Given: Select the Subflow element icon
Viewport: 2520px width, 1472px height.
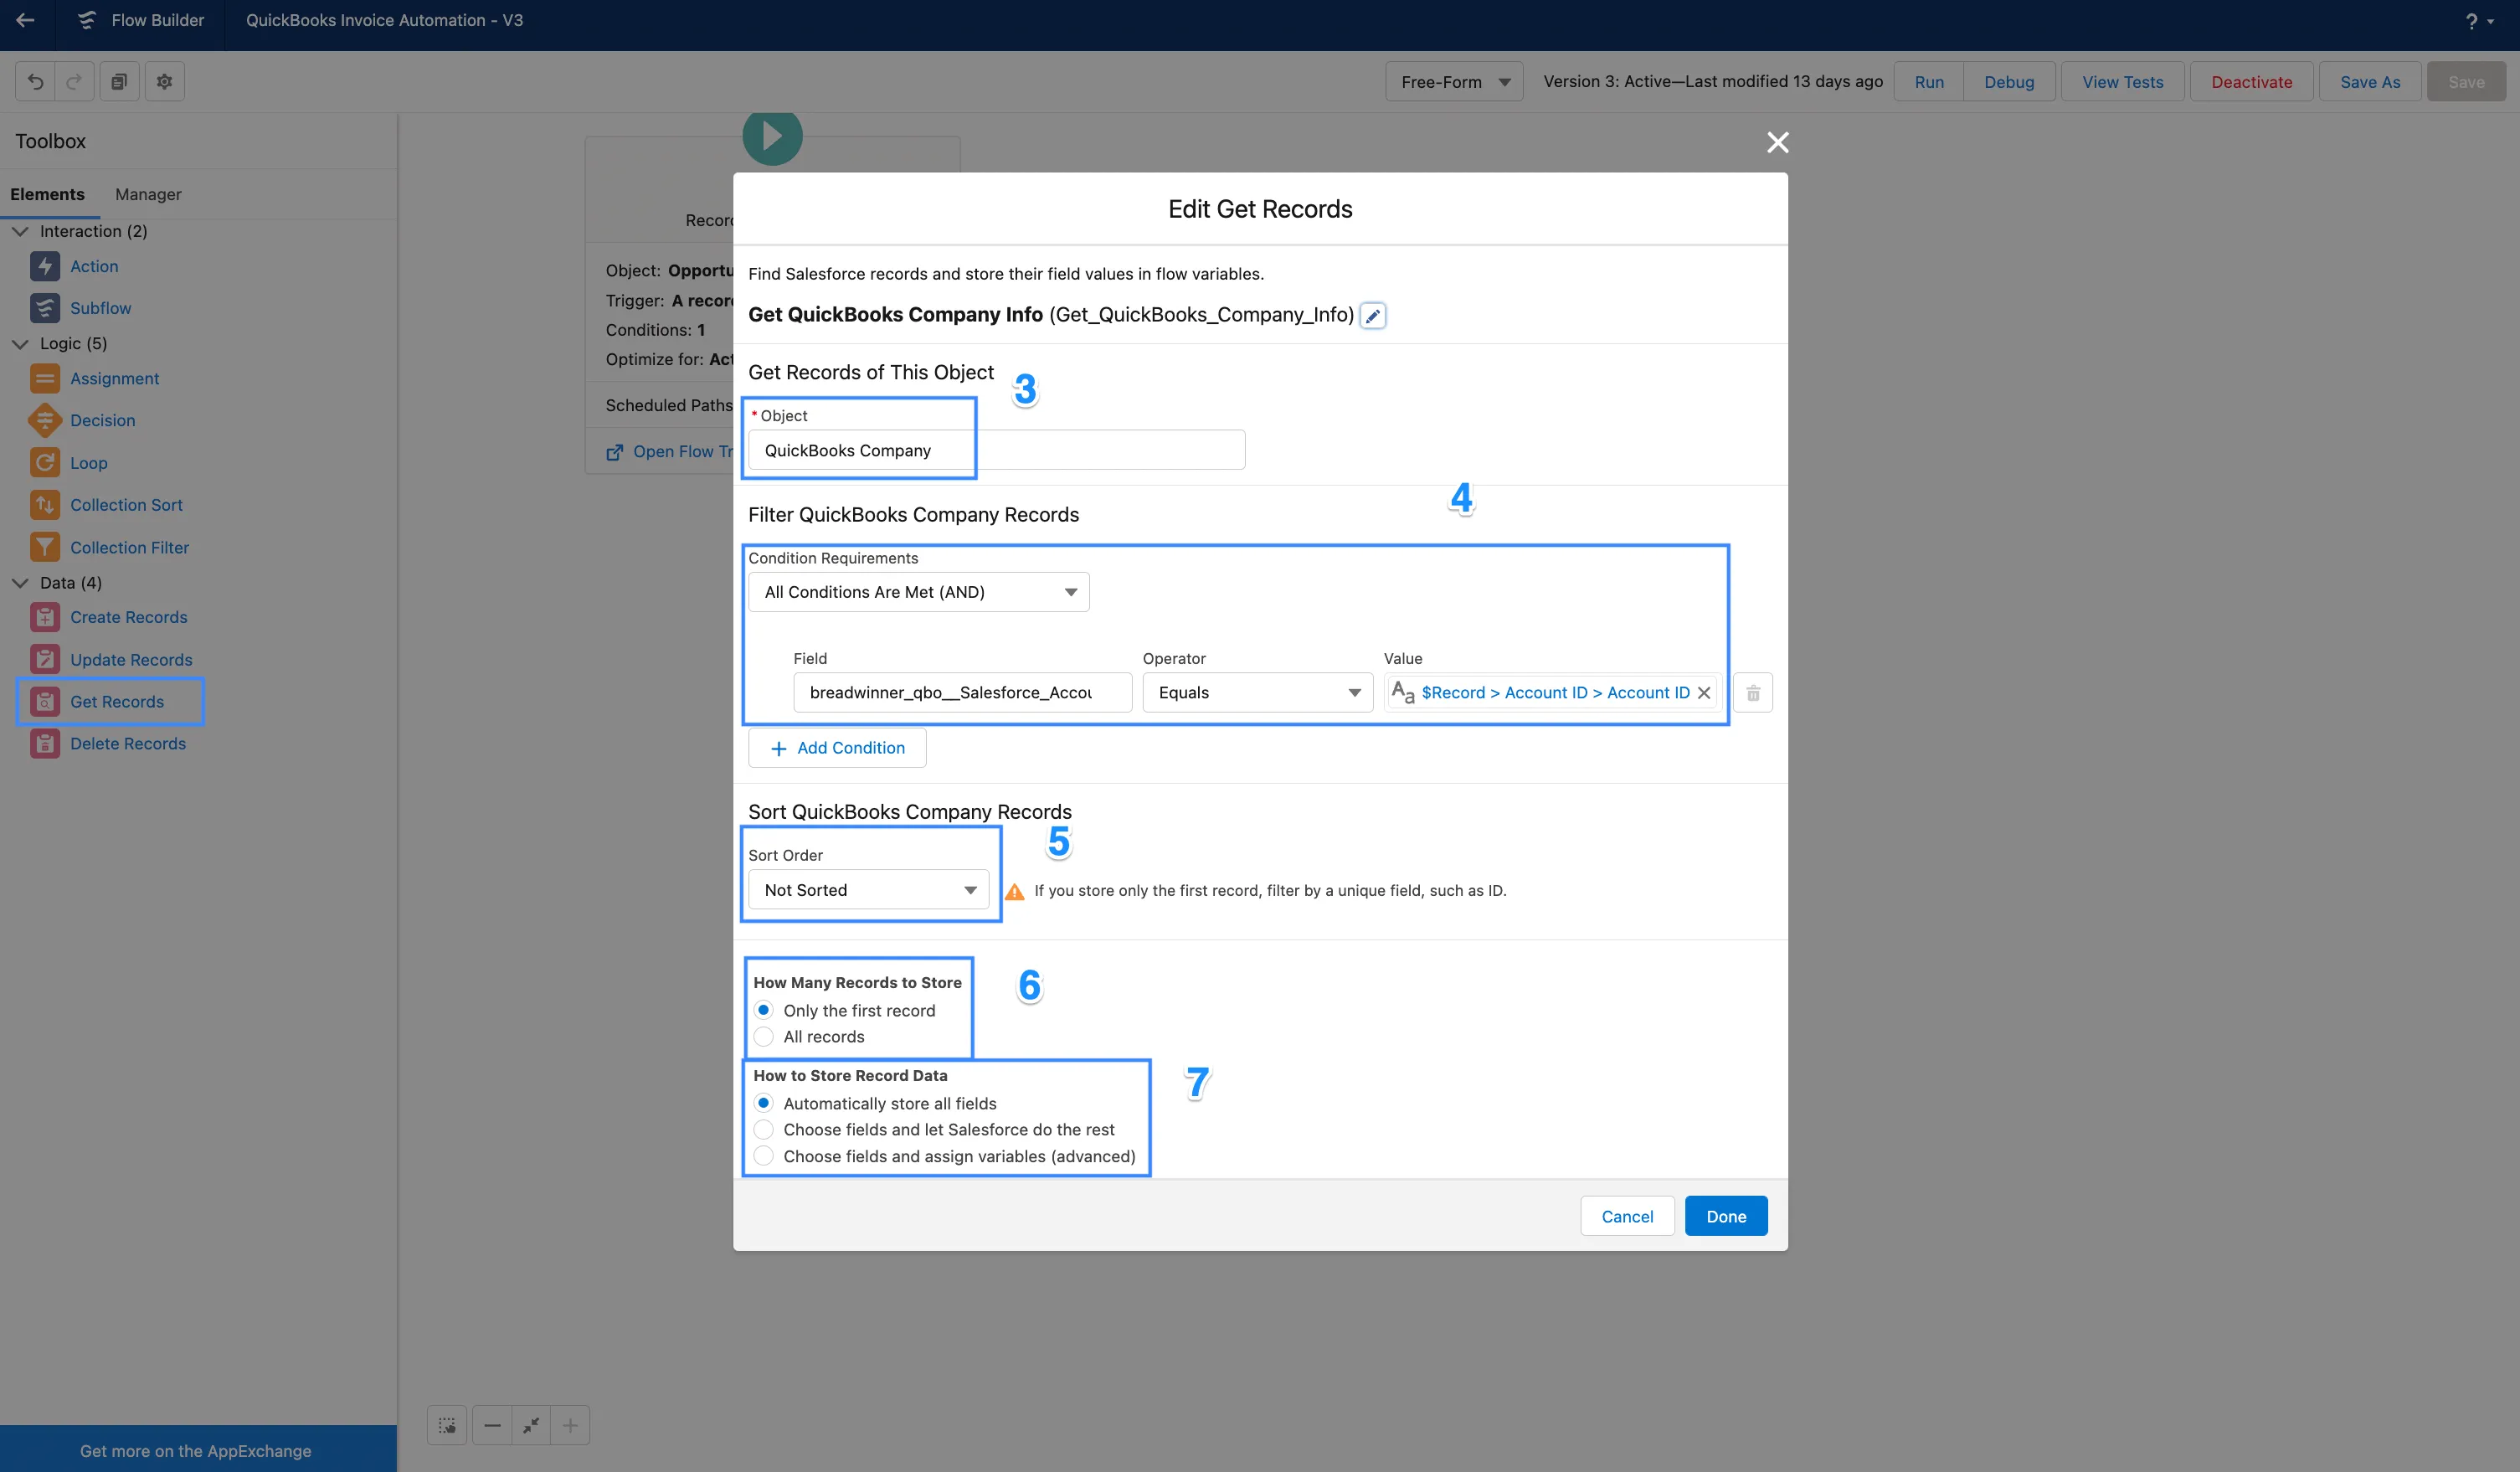Looking at the screenshot, I should [x=44, y=308].
